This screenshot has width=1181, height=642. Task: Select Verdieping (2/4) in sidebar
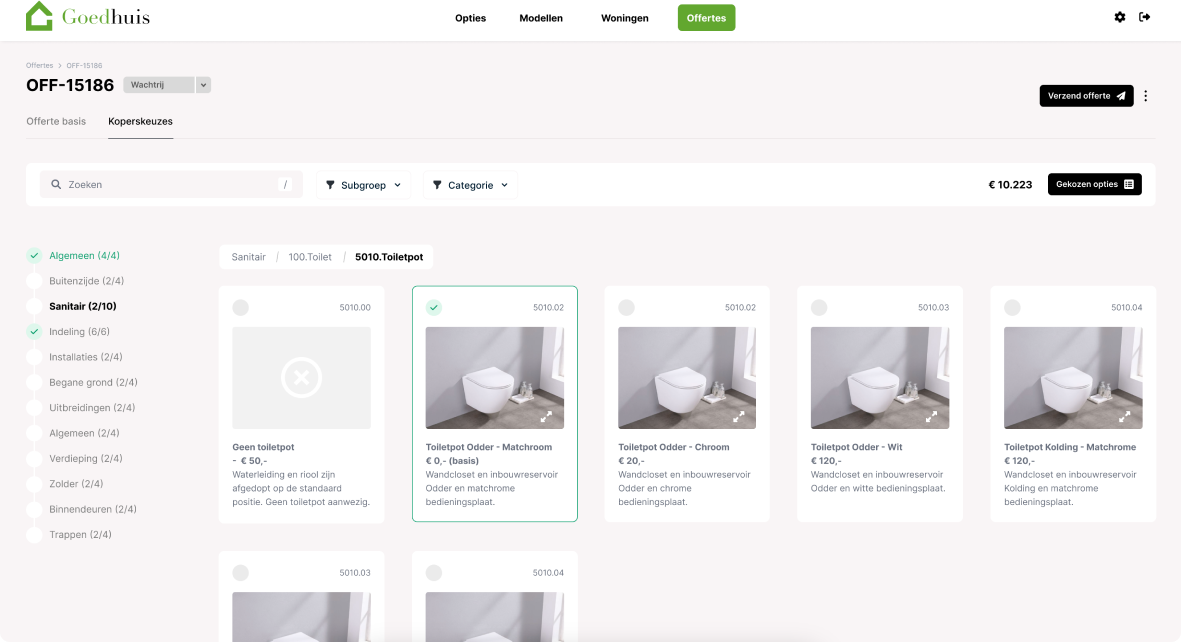pyautogui.click(x=86, y=458)
